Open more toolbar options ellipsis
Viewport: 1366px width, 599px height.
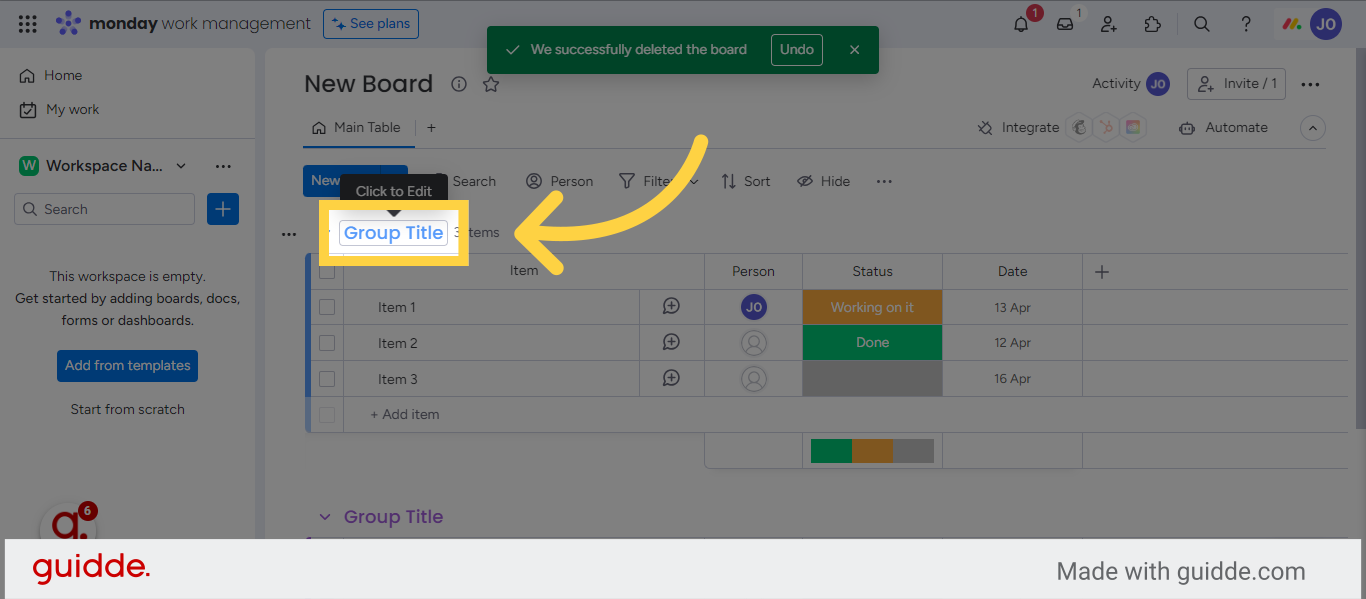click(x=884, y=181)
